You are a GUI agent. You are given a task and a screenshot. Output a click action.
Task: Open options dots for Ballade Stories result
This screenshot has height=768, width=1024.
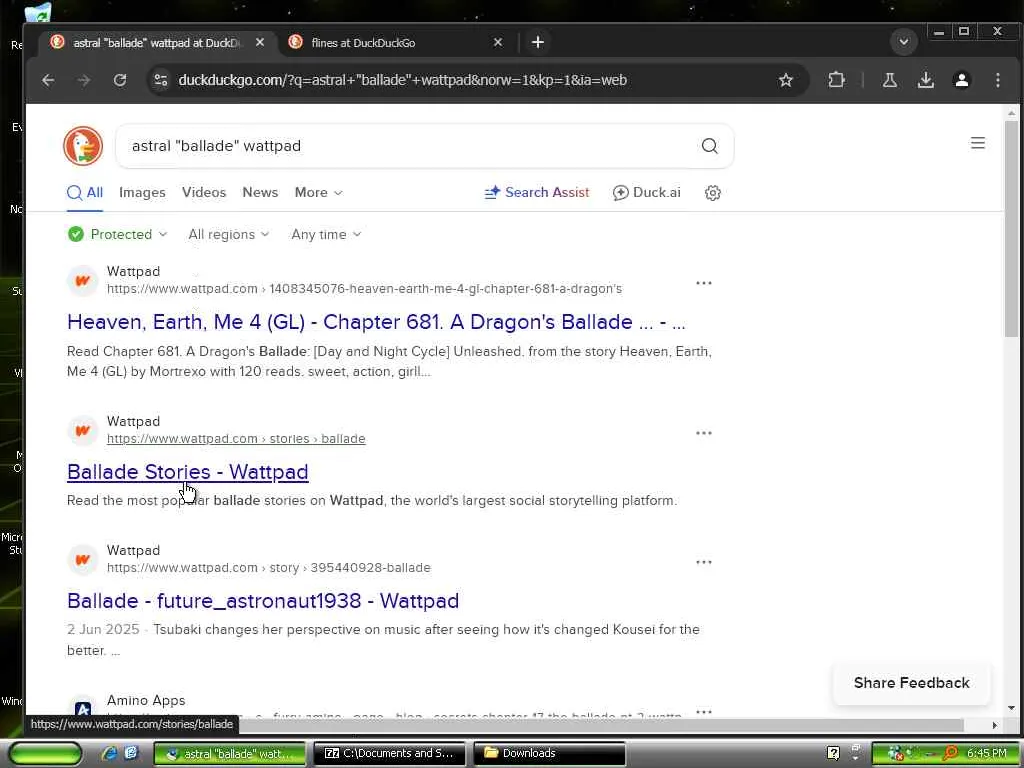[x=703, y=433]
